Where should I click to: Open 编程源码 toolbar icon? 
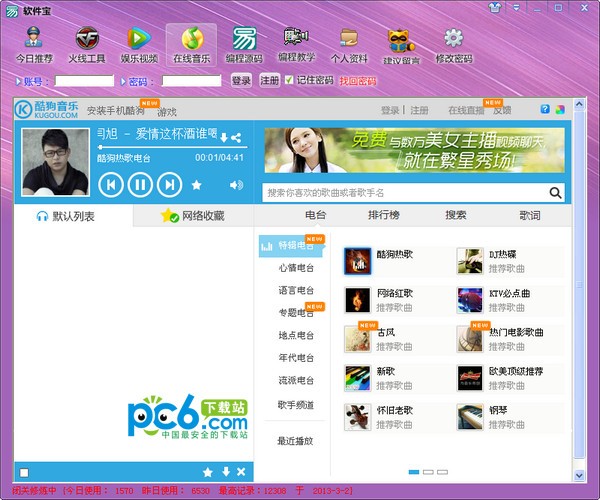click(244, 45)
